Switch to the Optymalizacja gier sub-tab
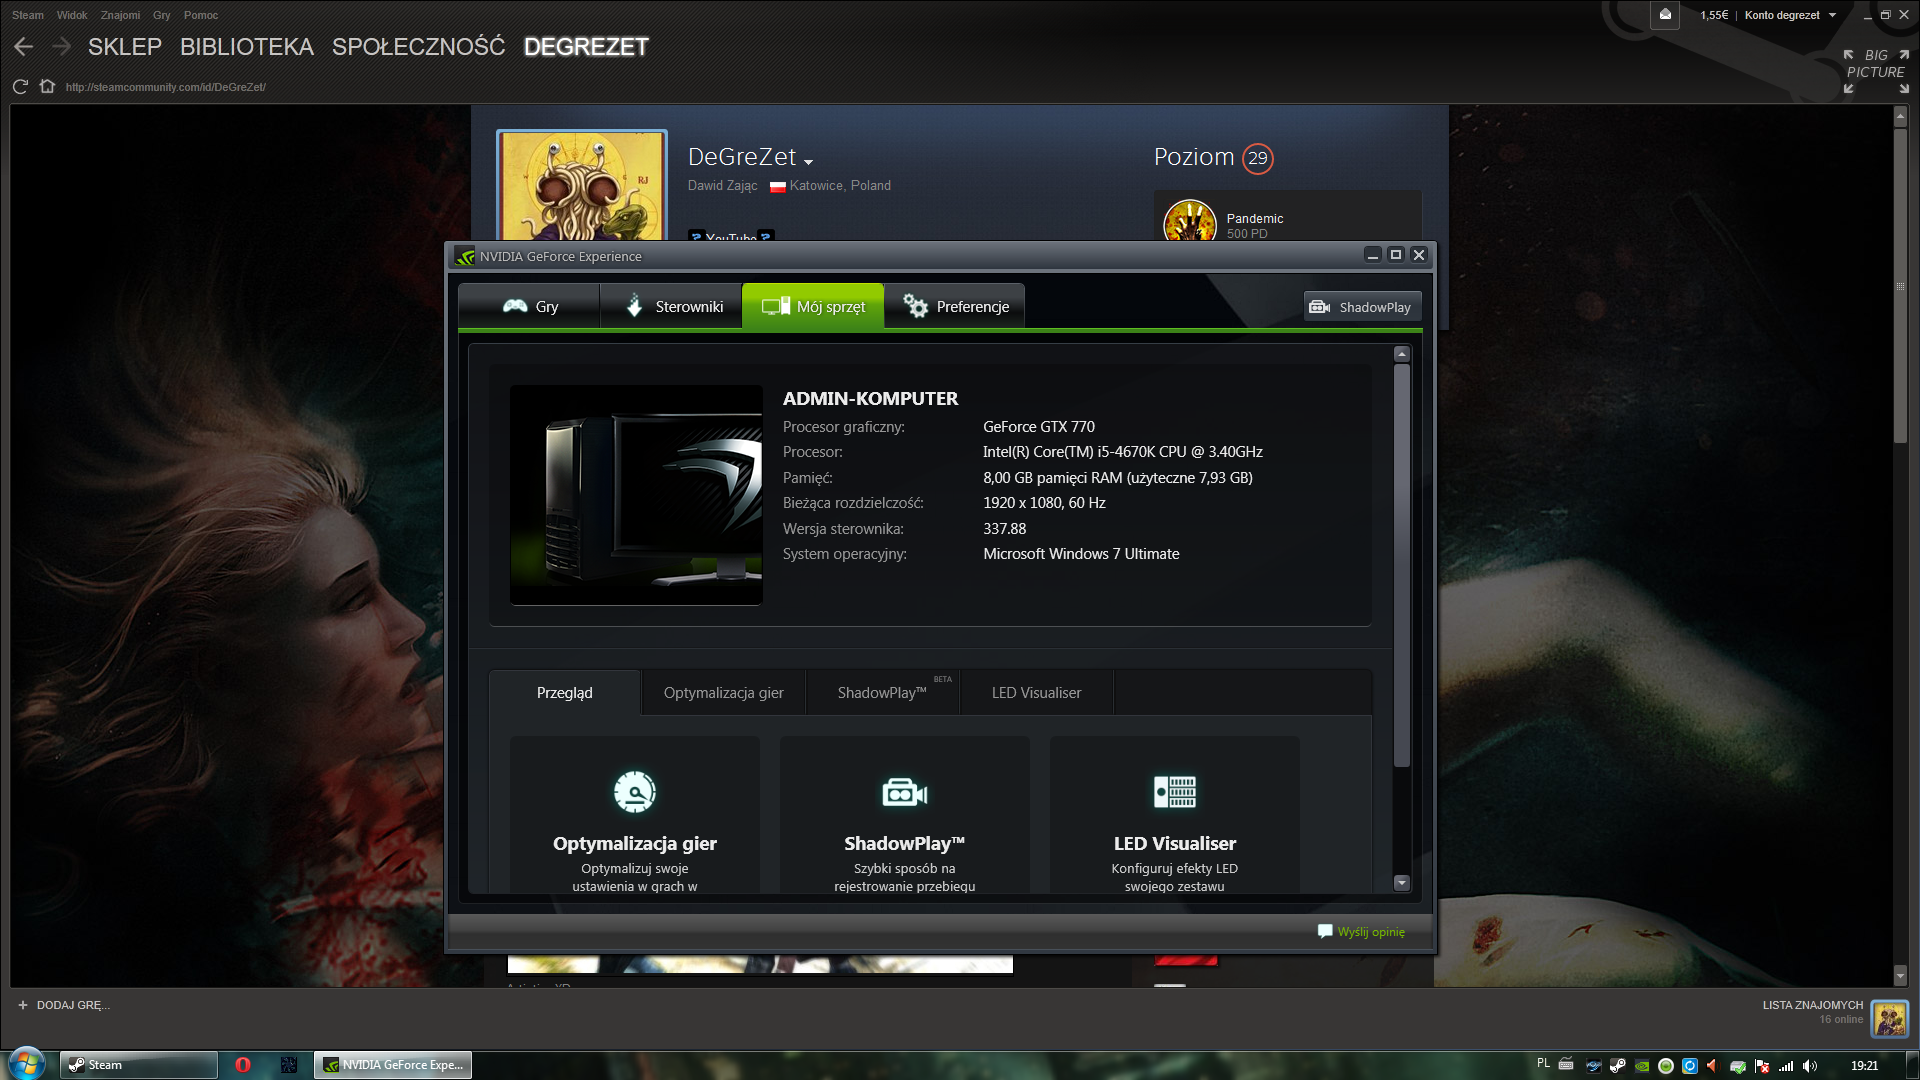 pos(724,693)
